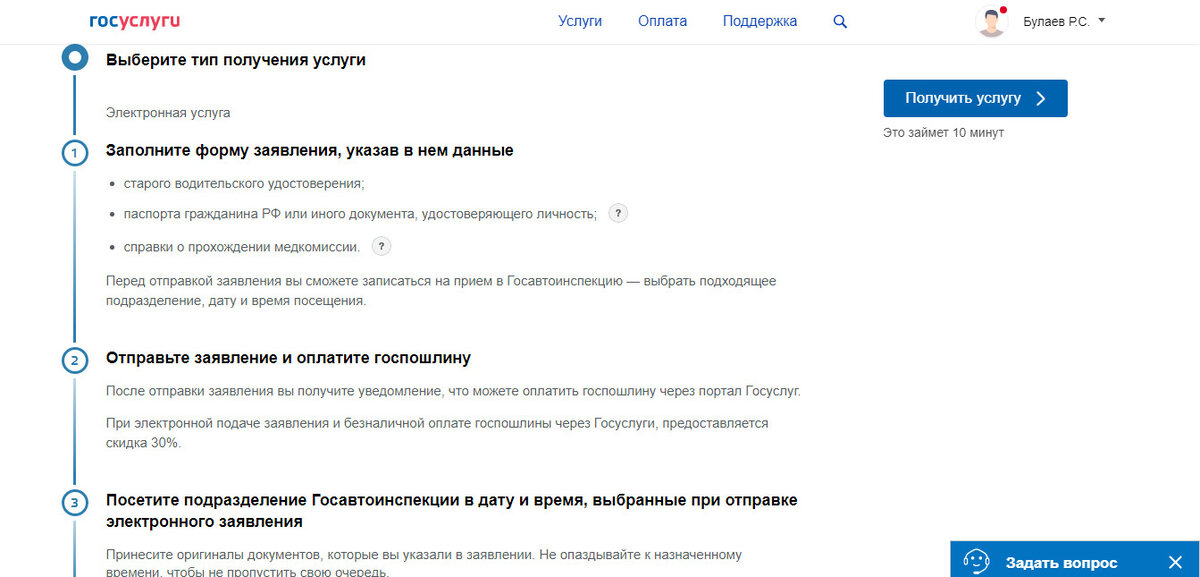The height and width of the screenshot is (577, 1200).
Task: Expand the Булаев Р.С. account dropdown arrow
Action: [1101, 20]
